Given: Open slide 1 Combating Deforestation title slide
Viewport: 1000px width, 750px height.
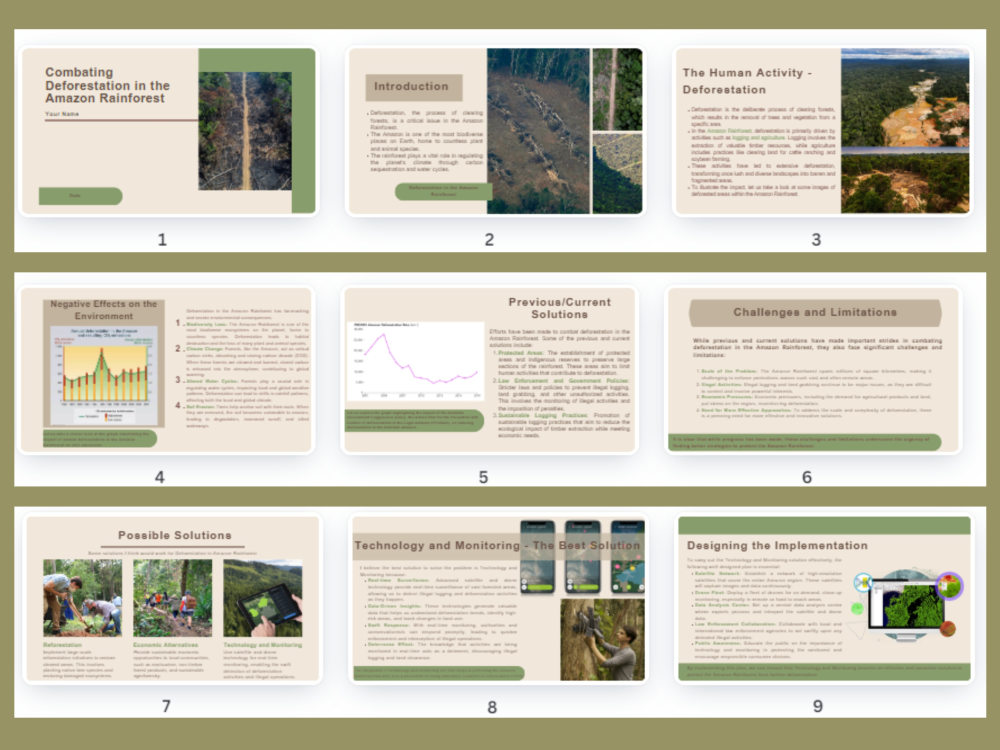Looking at the screenshot, I should [x=168, y=131].
